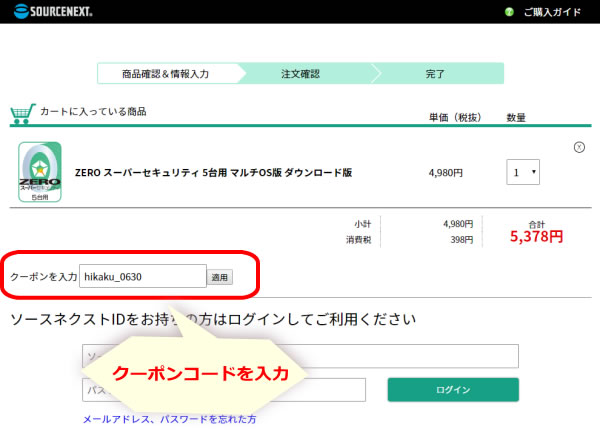600x430 pixels.
Task: Select the 完了 step
Action: pos(435,73)
